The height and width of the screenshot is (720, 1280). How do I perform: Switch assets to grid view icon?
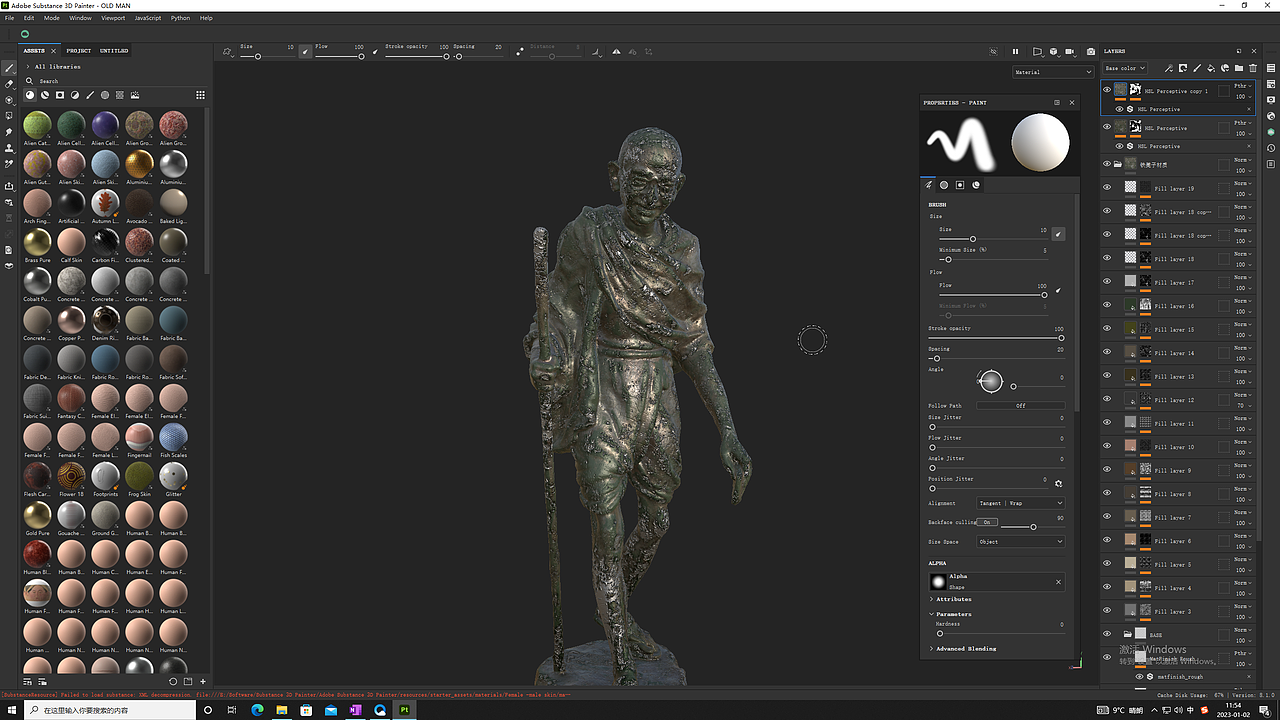coord(200,95)
